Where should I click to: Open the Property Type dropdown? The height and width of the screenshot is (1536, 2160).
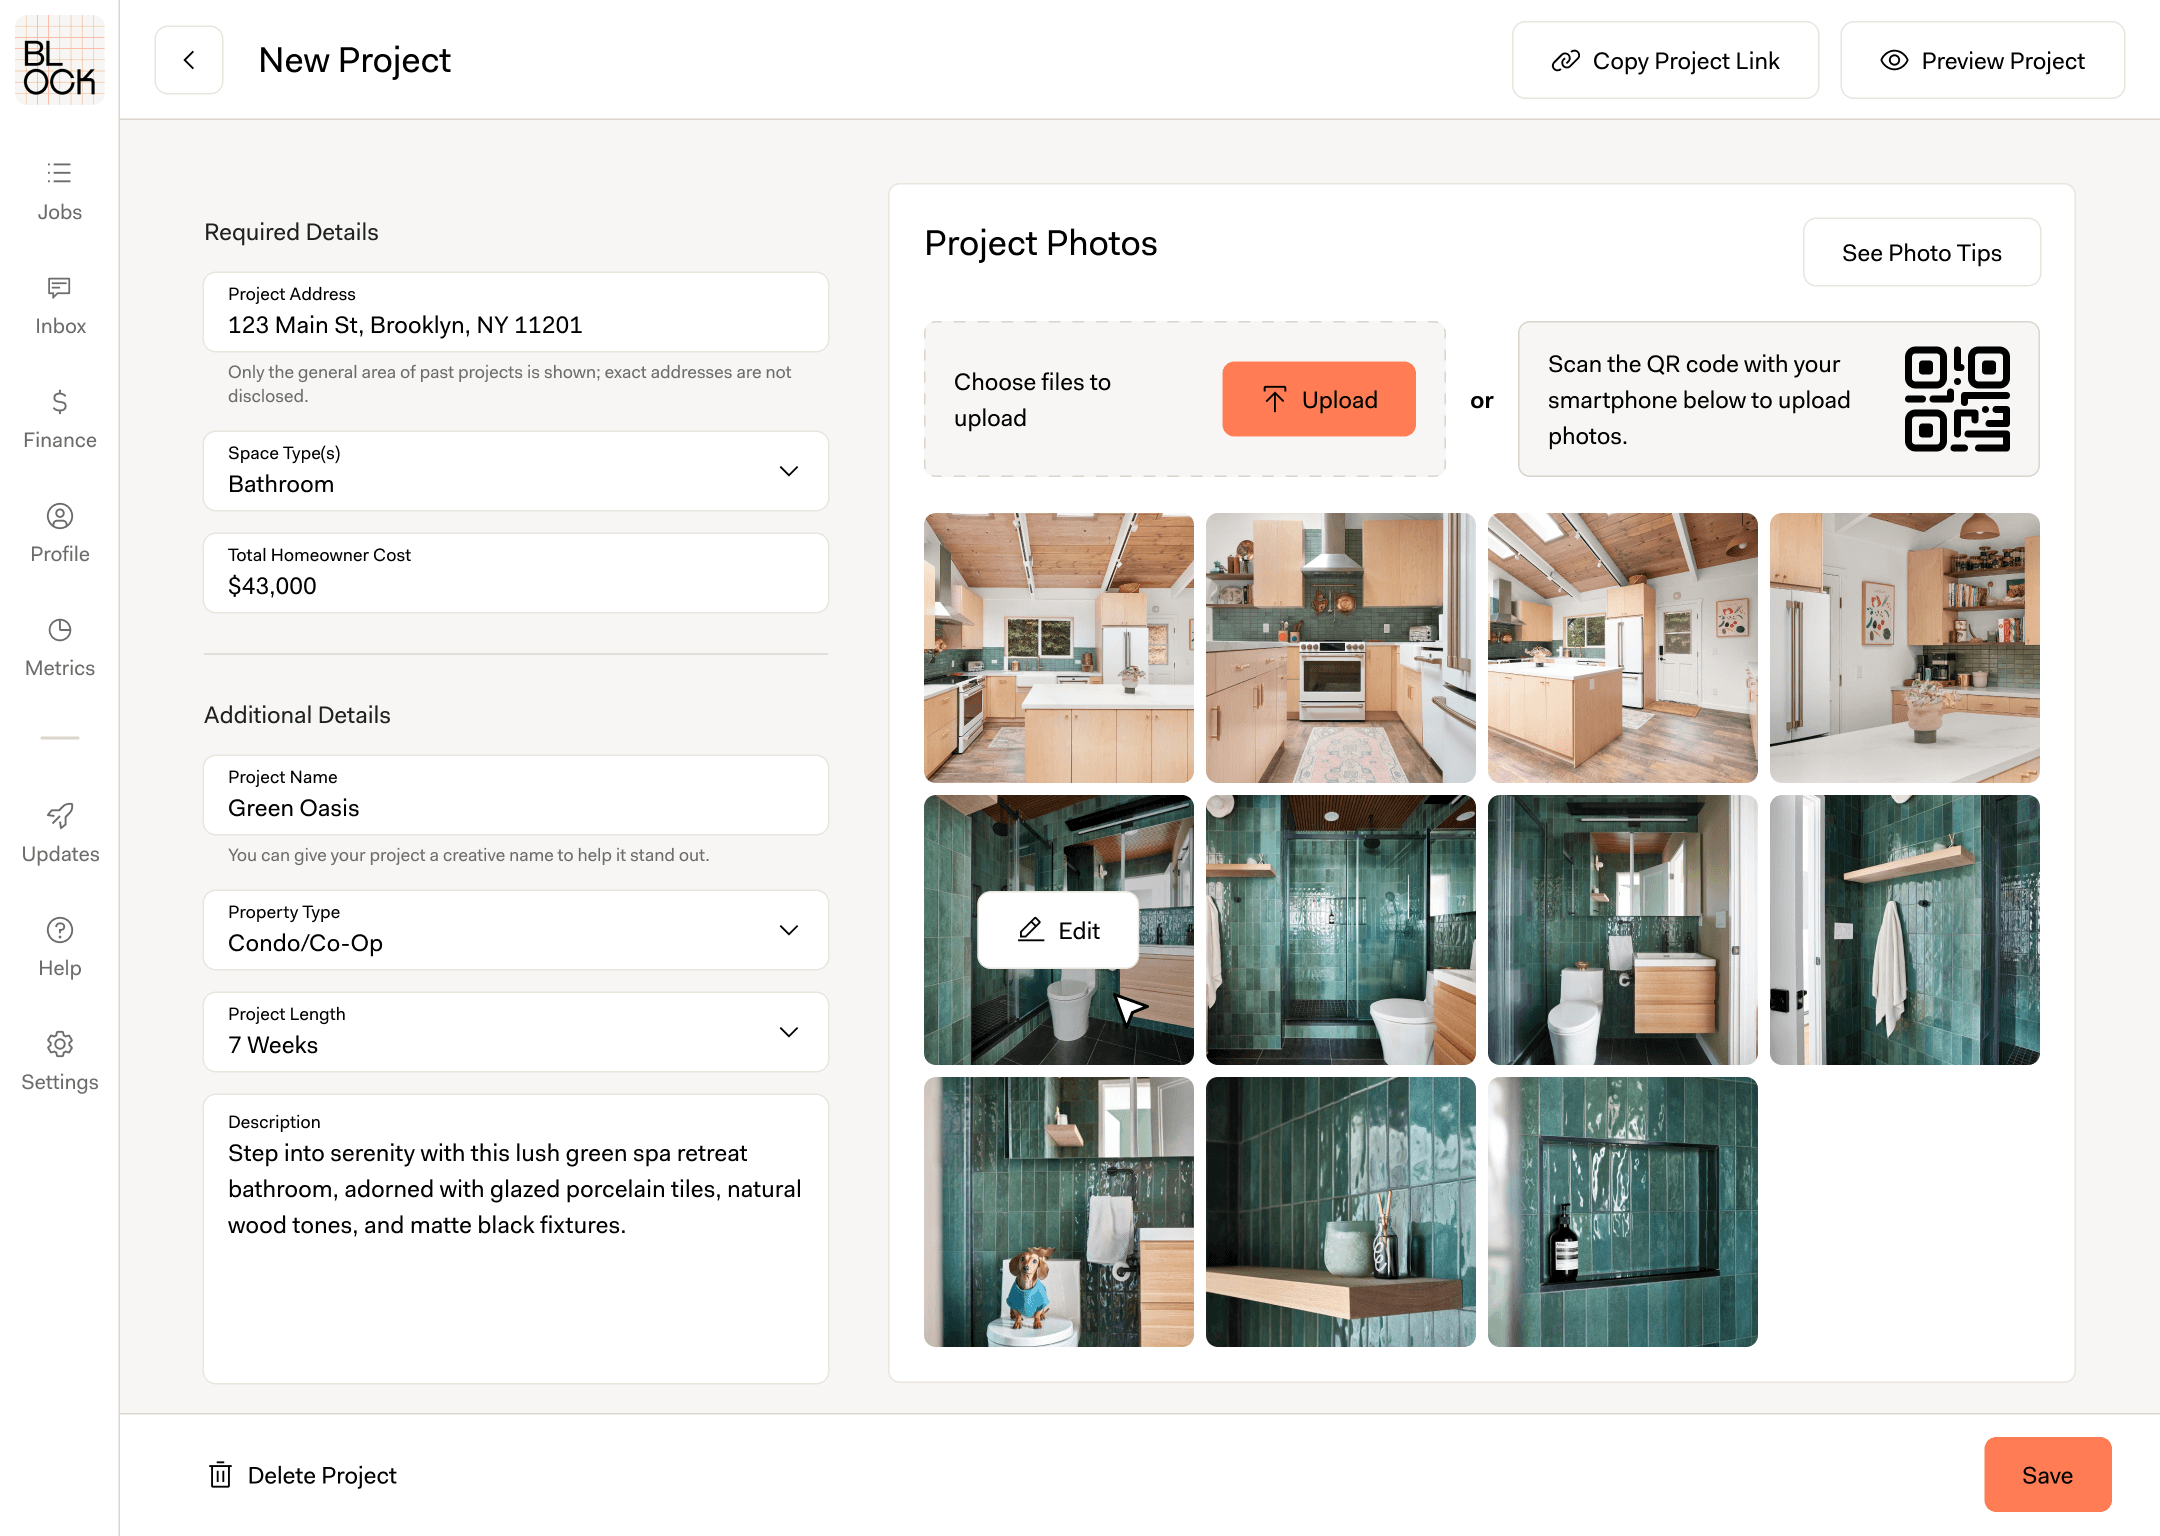point(788,930)
